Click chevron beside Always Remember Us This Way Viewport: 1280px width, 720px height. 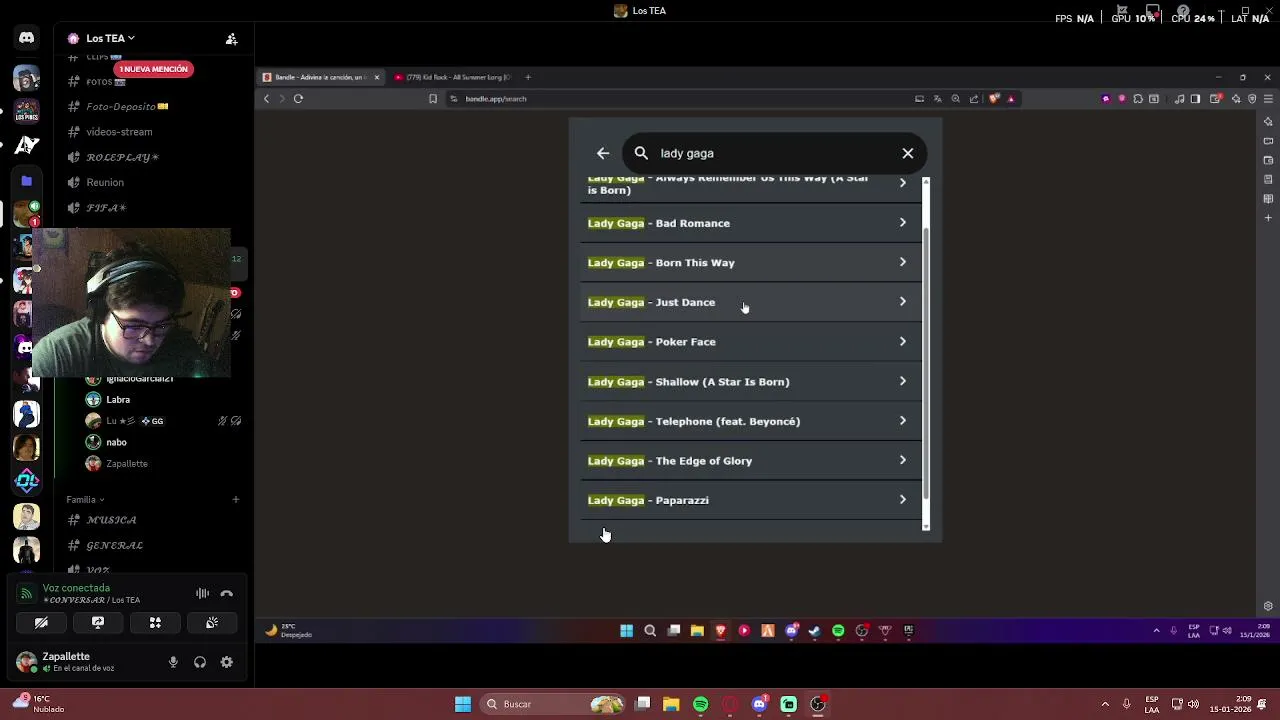tap(902, 183)
